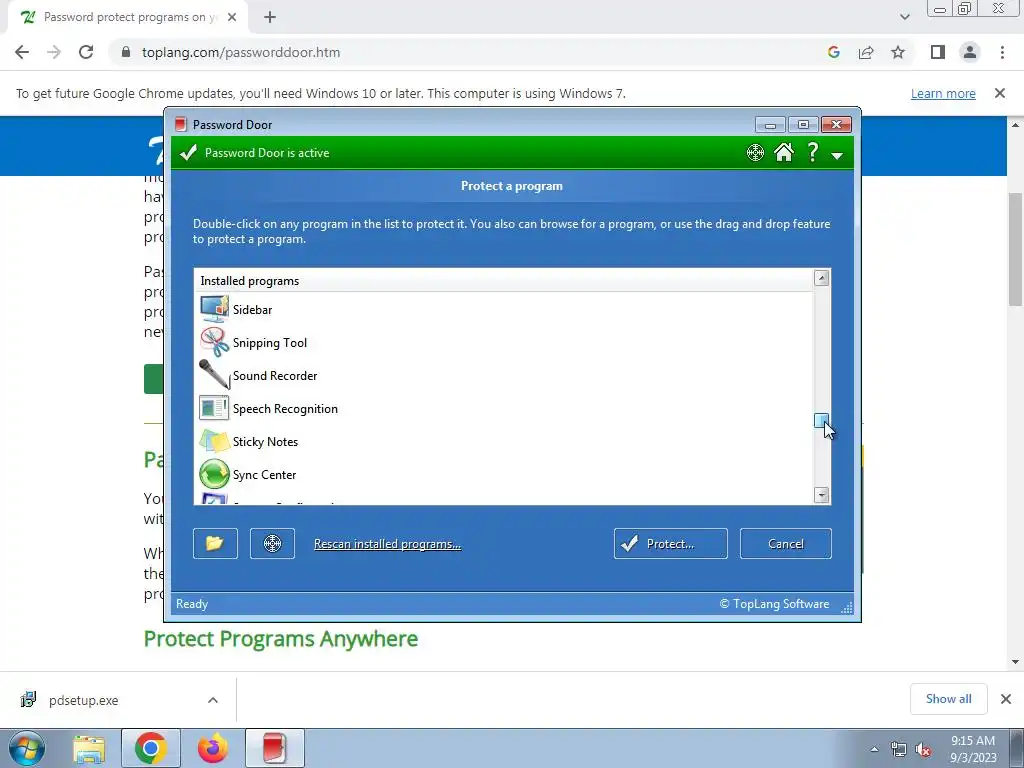Click Chrome icon in taskbar
This screenshot has height=768, width=1024.
pos(151,748)
